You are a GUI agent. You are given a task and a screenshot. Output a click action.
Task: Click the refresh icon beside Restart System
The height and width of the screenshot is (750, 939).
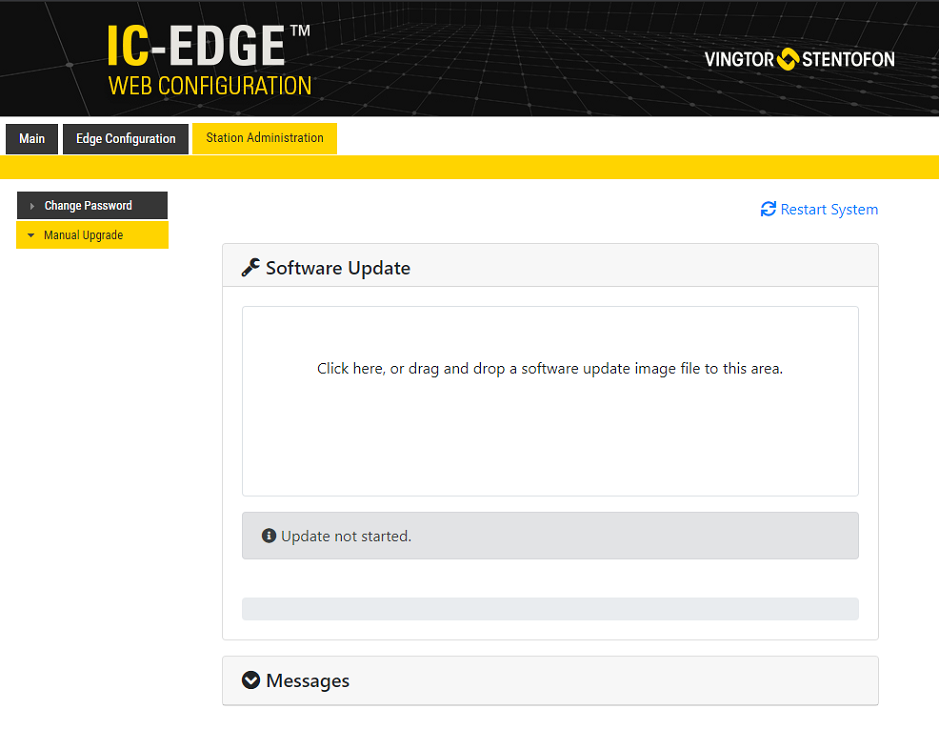768,209
